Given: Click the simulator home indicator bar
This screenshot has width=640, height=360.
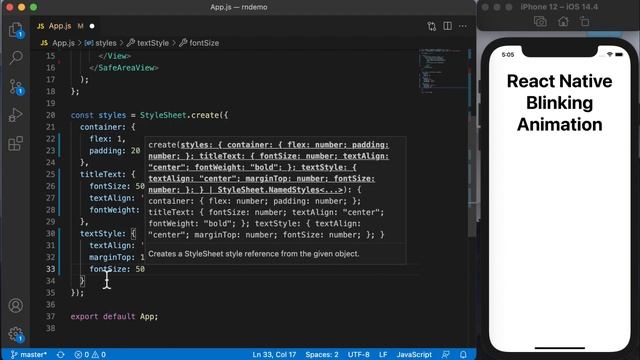Looking at the screenshot, I should tap(560, 348).
